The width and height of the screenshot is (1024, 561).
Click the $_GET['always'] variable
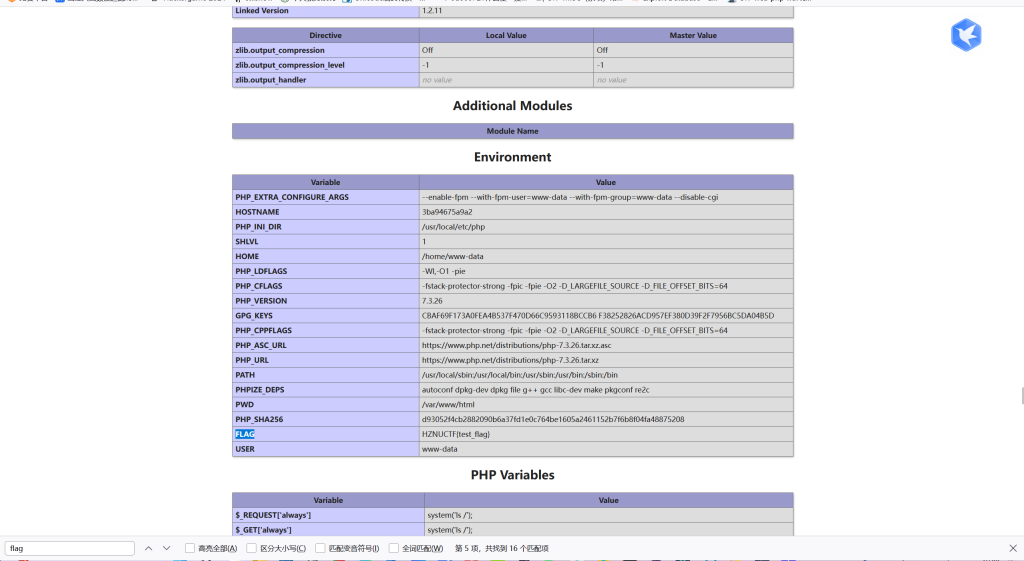point(263,530)
